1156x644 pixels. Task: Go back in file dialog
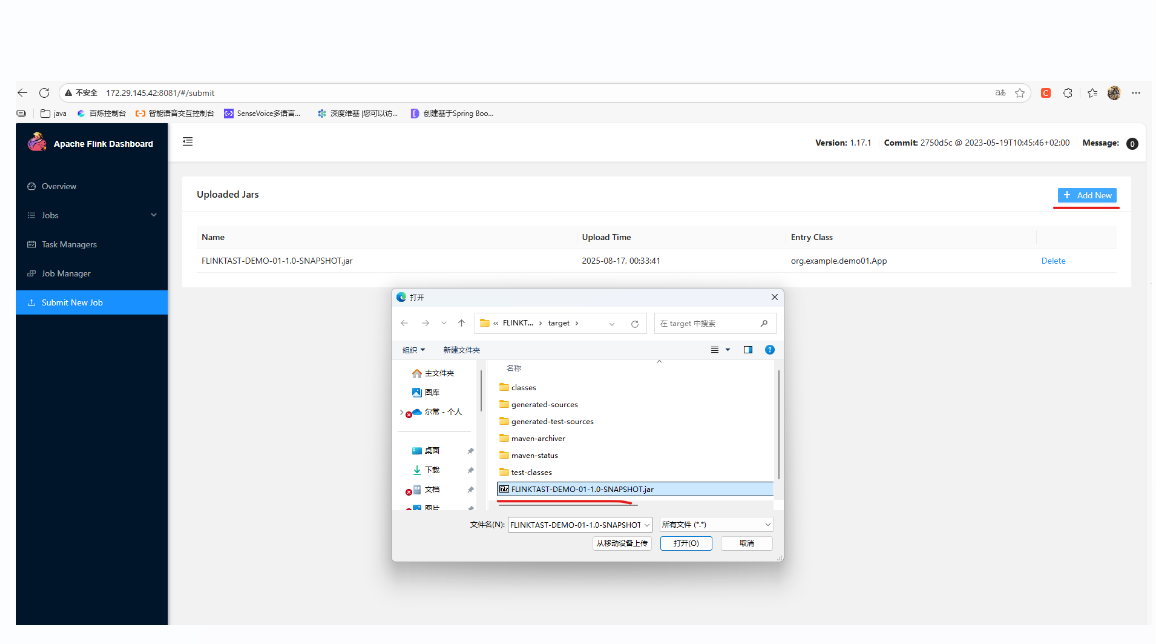[x=404, y=323]
